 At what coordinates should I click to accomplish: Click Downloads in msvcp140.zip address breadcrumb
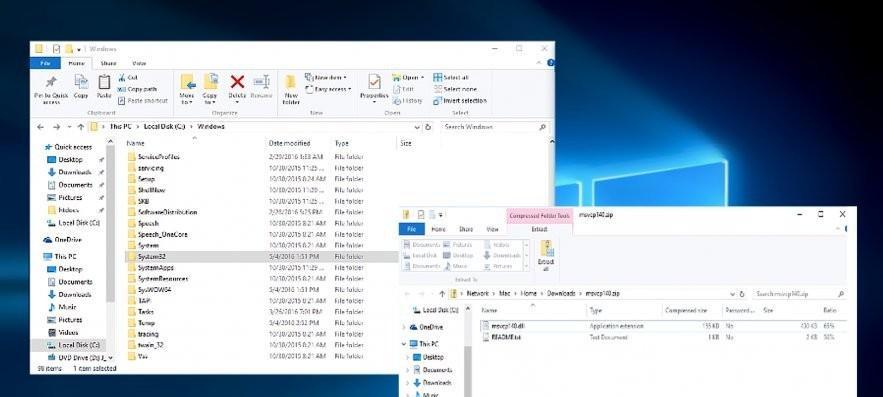click(561, 294)
